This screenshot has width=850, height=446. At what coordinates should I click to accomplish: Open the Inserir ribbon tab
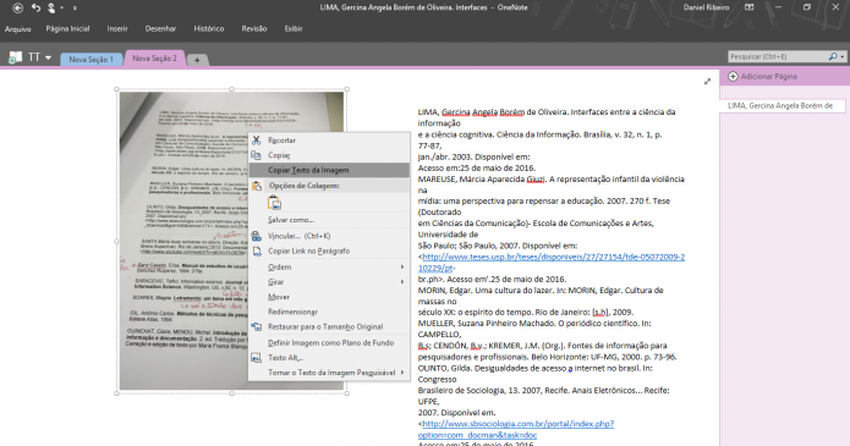(117, 29)
